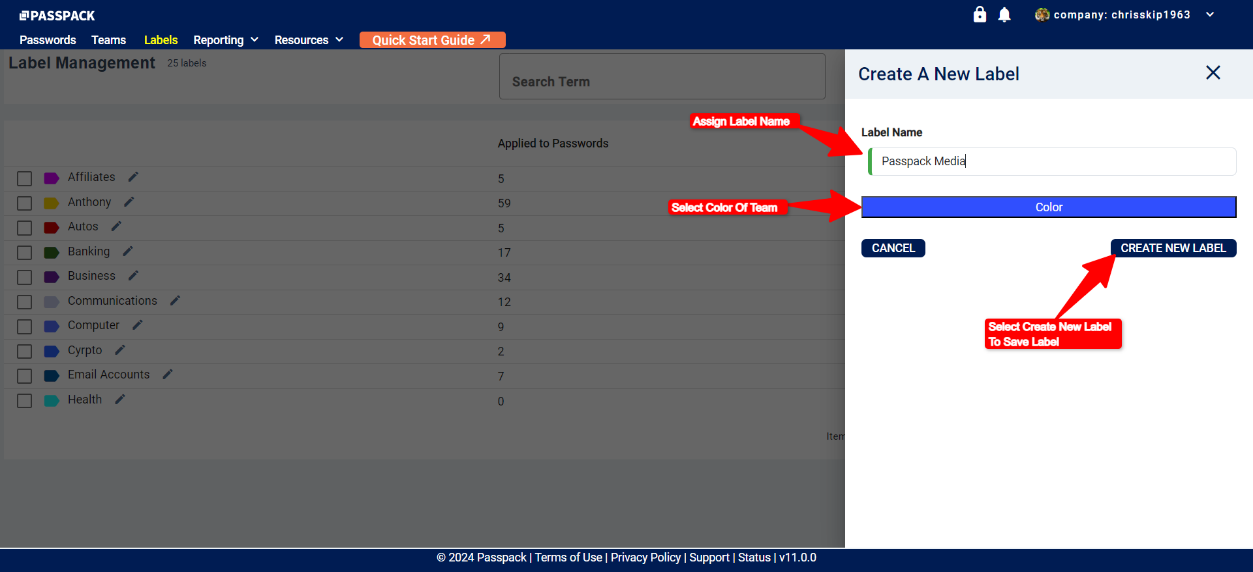
Task: Click the company avatar icon
Action: click(1042, 14)
